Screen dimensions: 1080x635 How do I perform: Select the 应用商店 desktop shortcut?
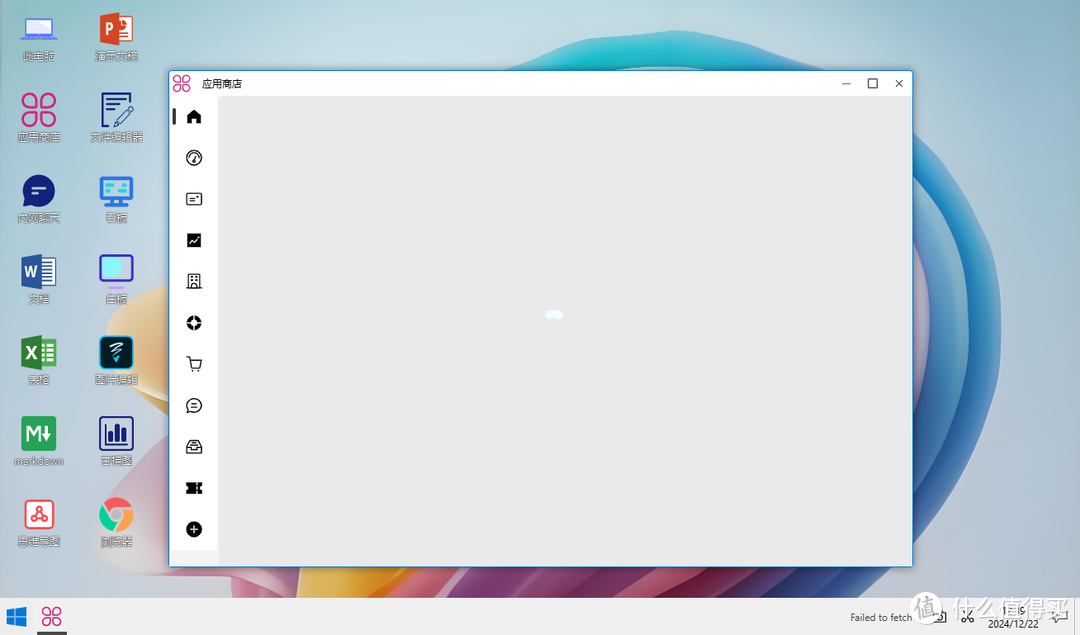[x=39, y=118]
